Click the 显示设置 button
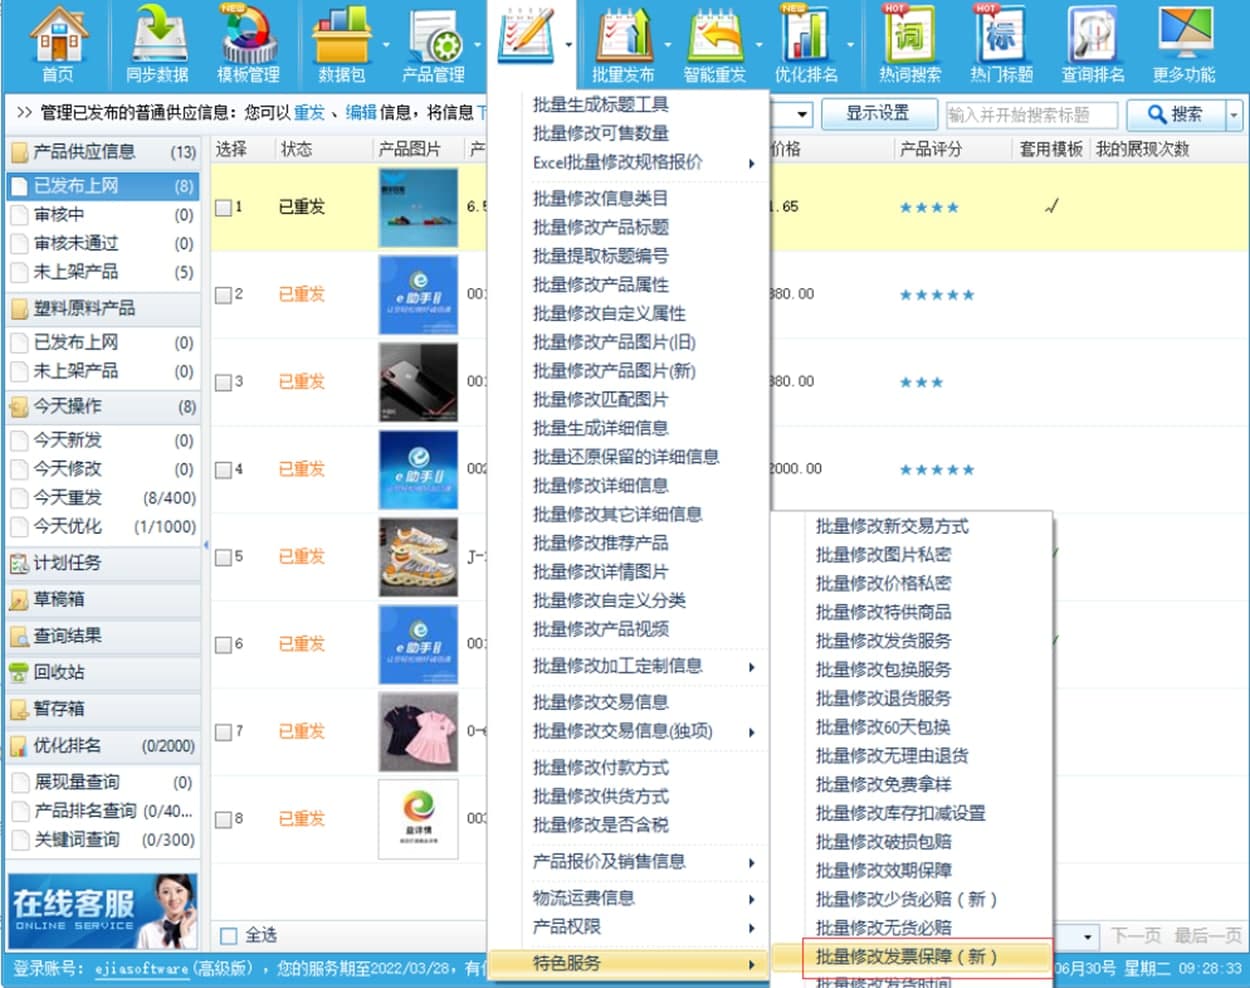This screenshot has height=988, width=1250. point(877,114)
